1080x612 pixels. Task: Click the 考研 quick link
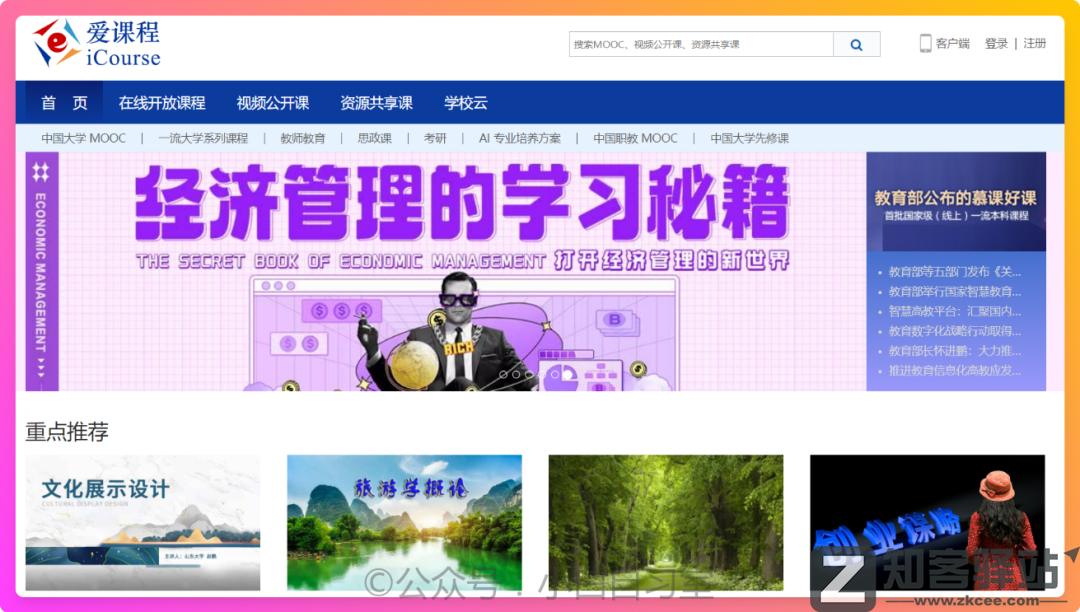pyautogui.click(x=434, y=138)
